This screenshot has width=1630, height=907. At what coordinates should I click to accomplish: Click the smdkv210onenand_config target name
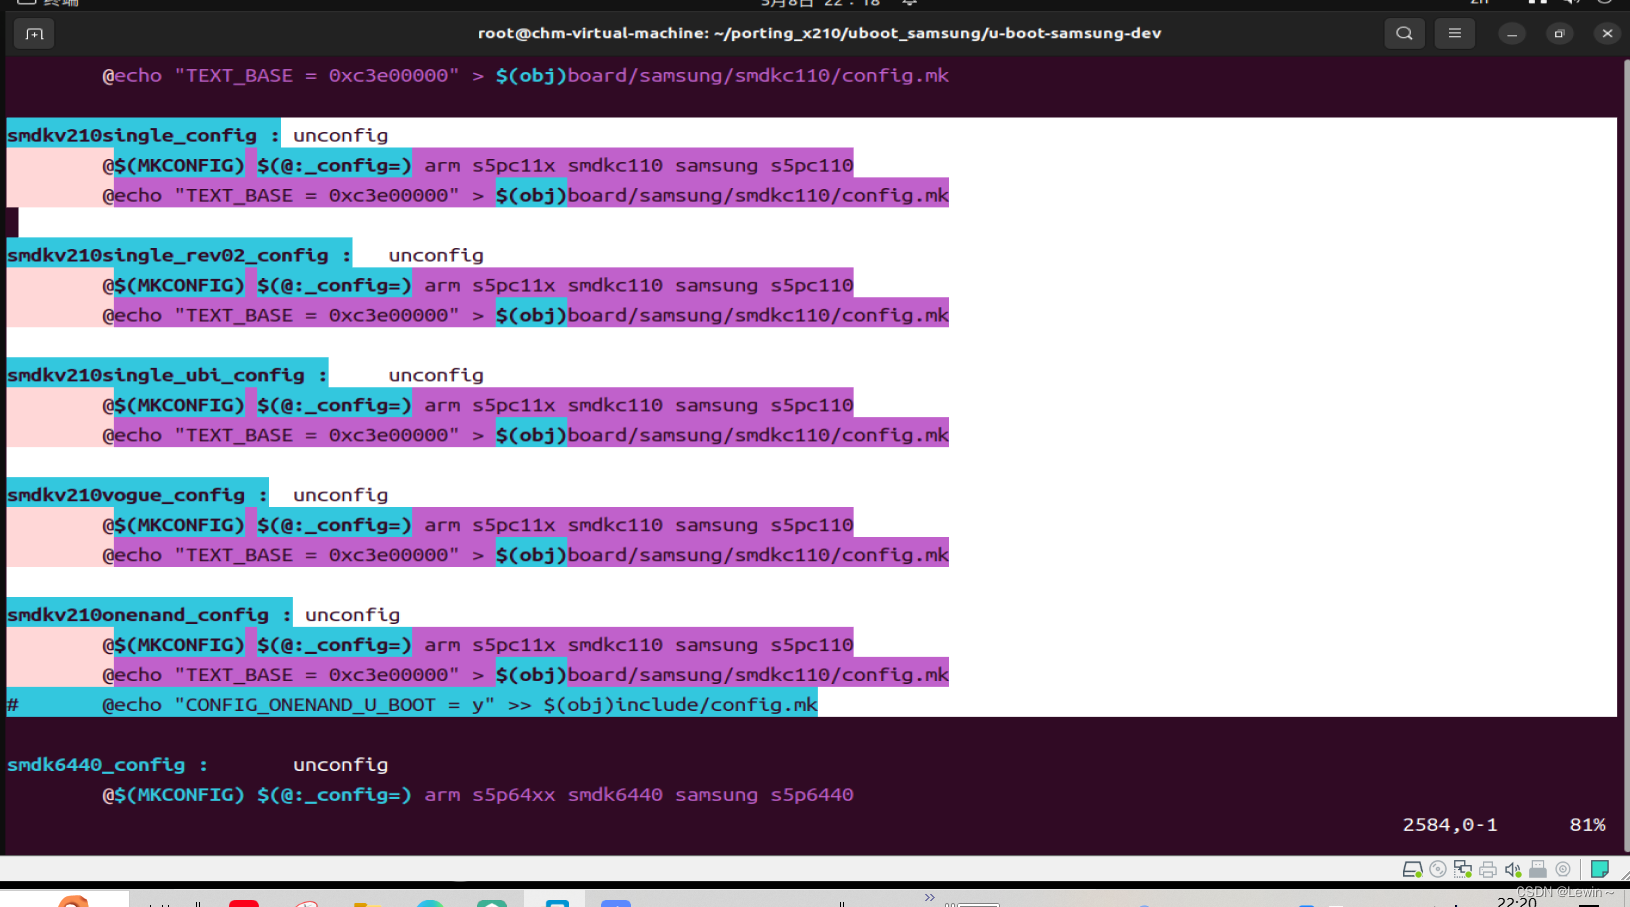(x=138, y=615)
